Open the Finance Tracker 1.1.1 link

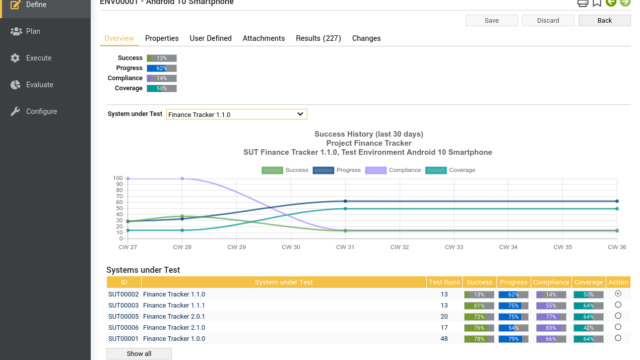point(174,305)
